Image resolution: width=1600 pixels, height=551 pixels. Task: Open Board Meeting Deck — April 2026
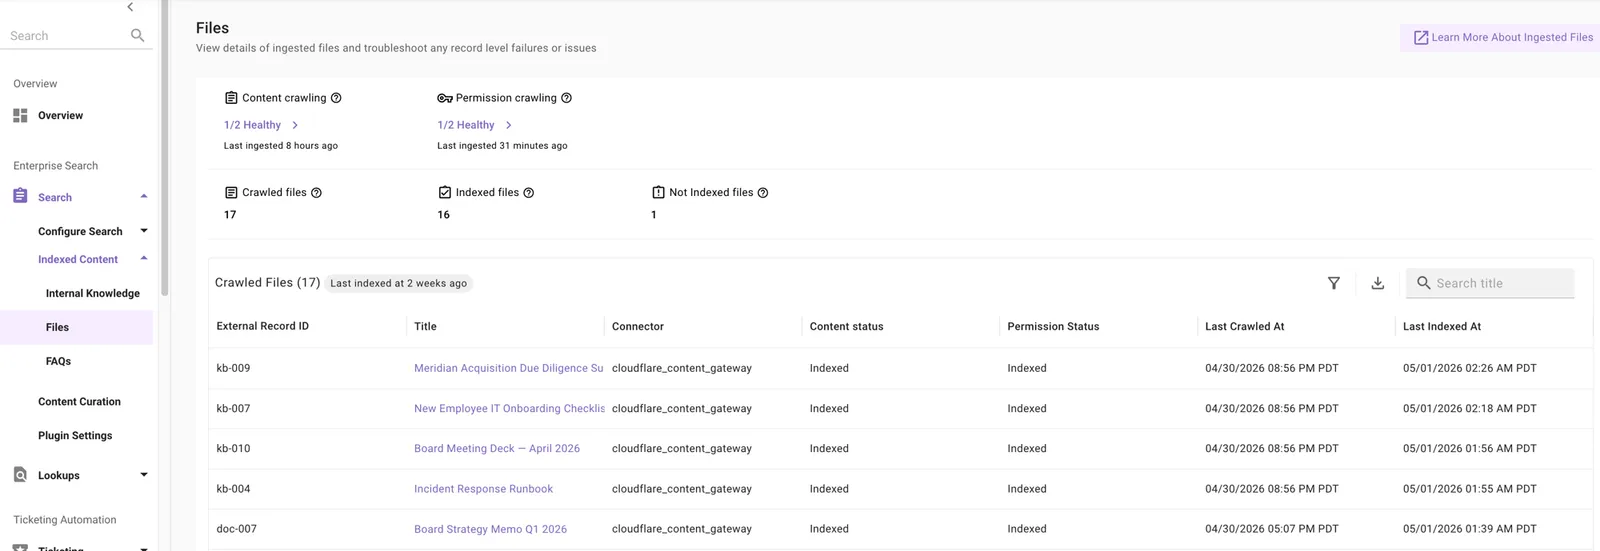tap(497, 448)
